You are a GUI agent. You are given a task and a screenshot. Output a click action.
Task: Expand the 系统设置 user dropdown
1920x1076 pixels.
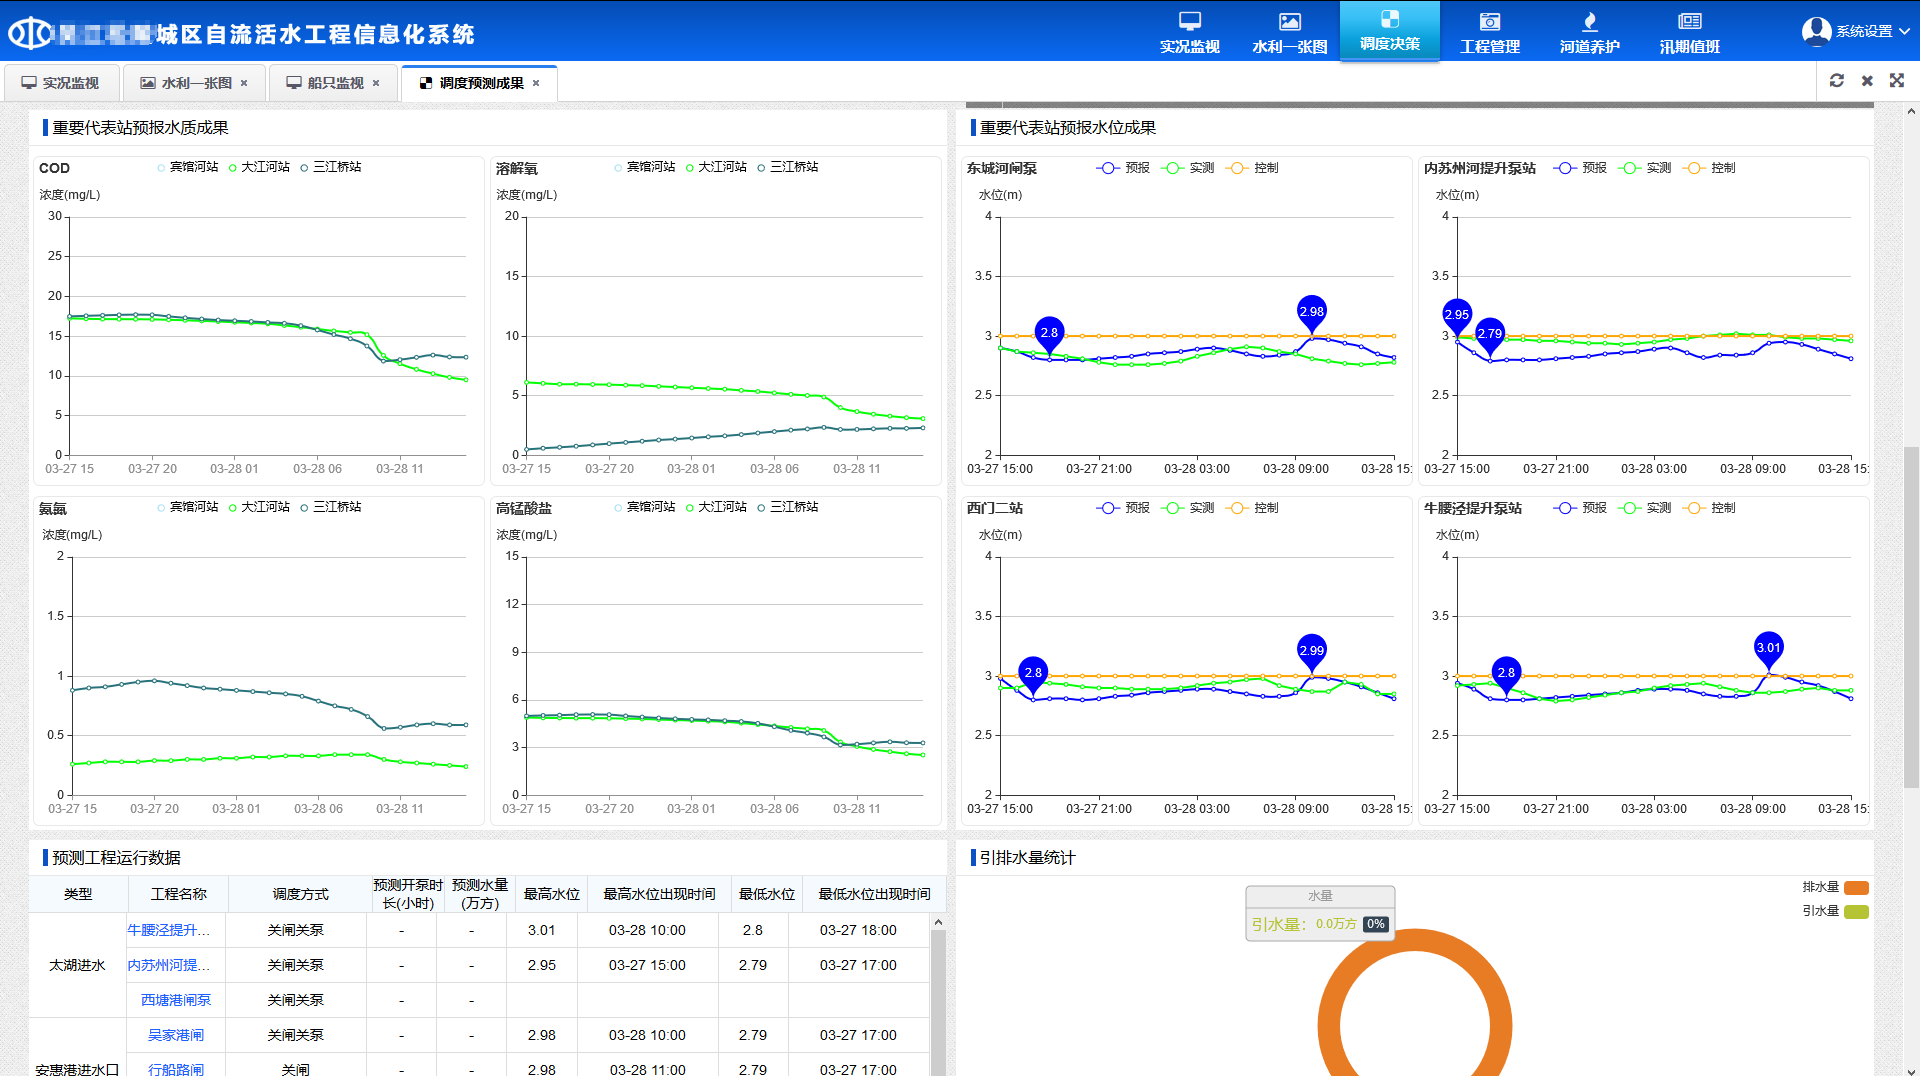coord(1856,32)
